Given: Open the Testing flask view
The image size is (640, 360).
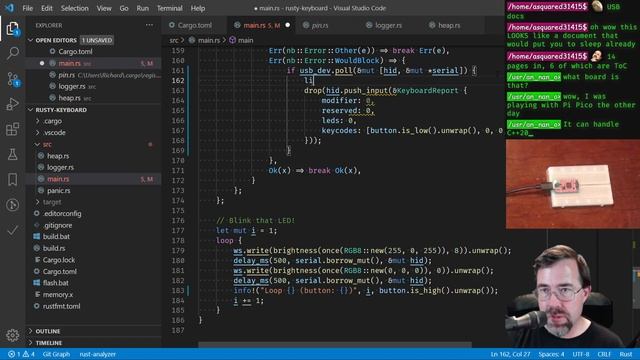Looking at the screenshot, I should pyautogui.click(x=13, y=154).
